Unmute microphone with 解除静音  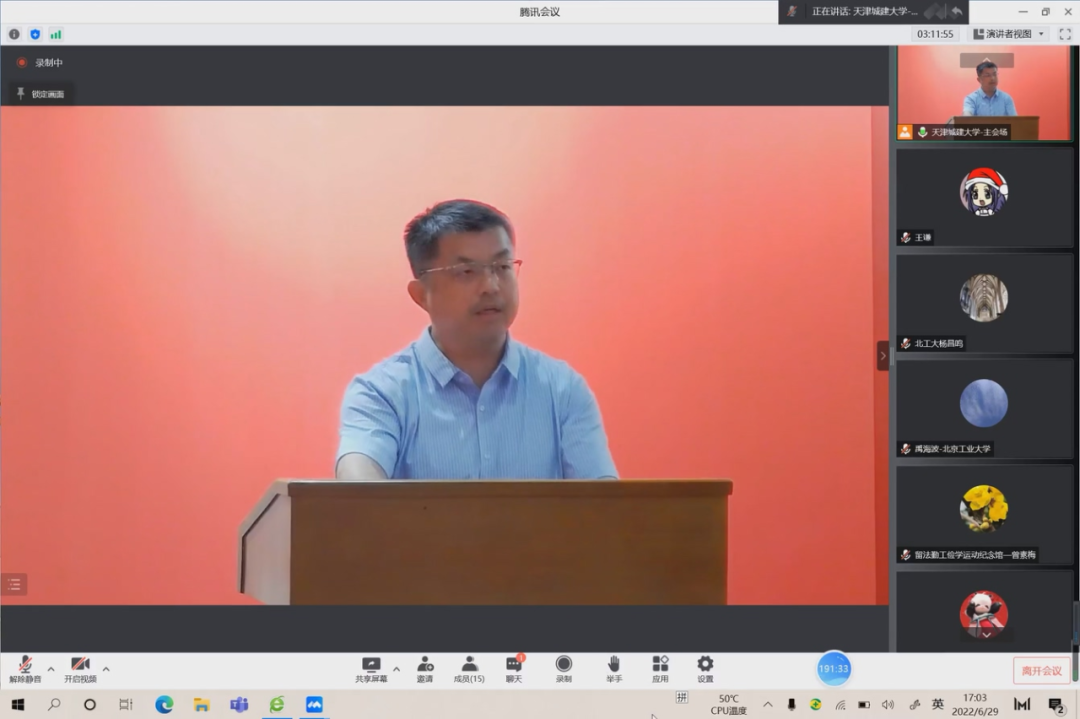(x=25, y=668)
